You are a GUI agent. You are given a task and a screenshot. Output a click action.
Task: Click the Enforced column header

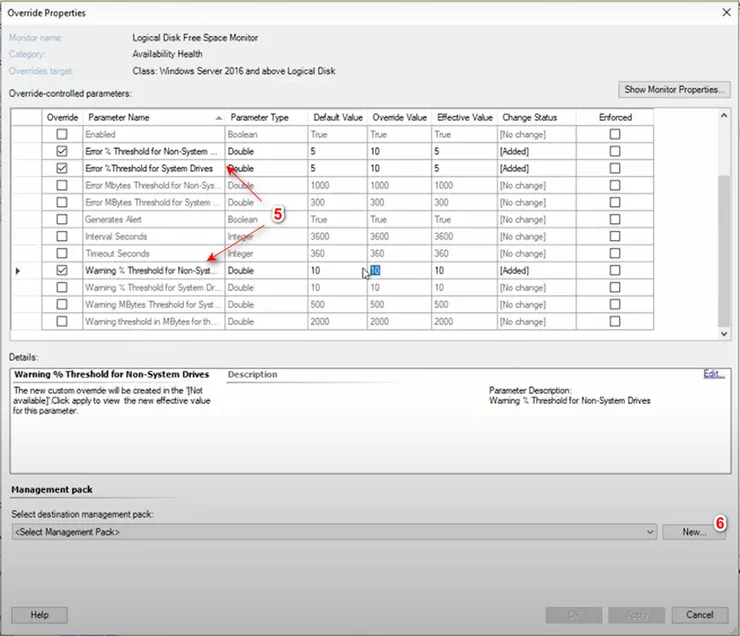coord(615,117)
